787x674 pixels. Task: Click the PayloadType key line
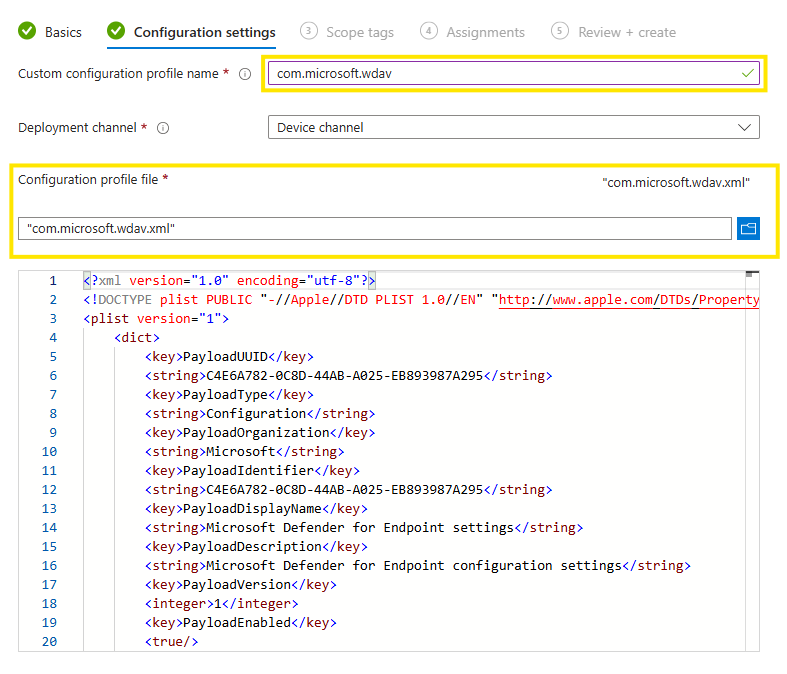click(229, 395)
